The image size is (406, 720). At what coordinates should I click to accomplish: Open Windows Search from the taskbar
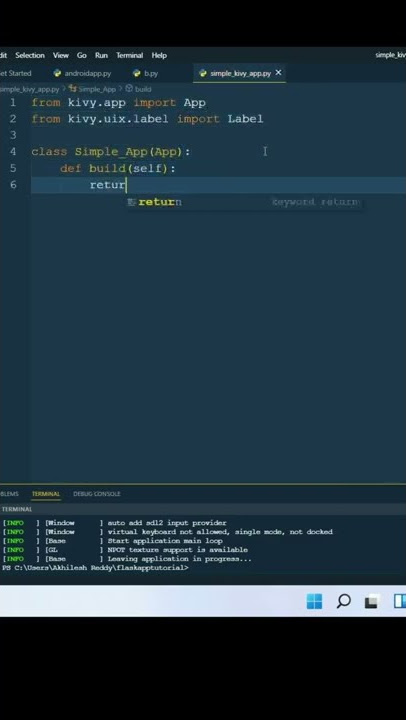pyautogui.click(x=344, y=601)
